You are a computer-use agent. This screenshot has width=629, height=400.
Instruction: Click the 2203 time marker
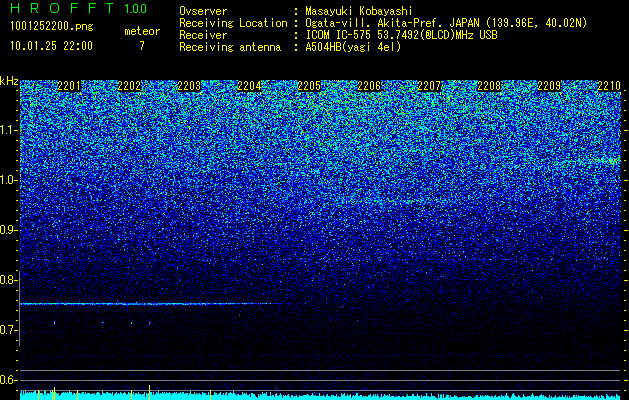click(x=189, y=86)
